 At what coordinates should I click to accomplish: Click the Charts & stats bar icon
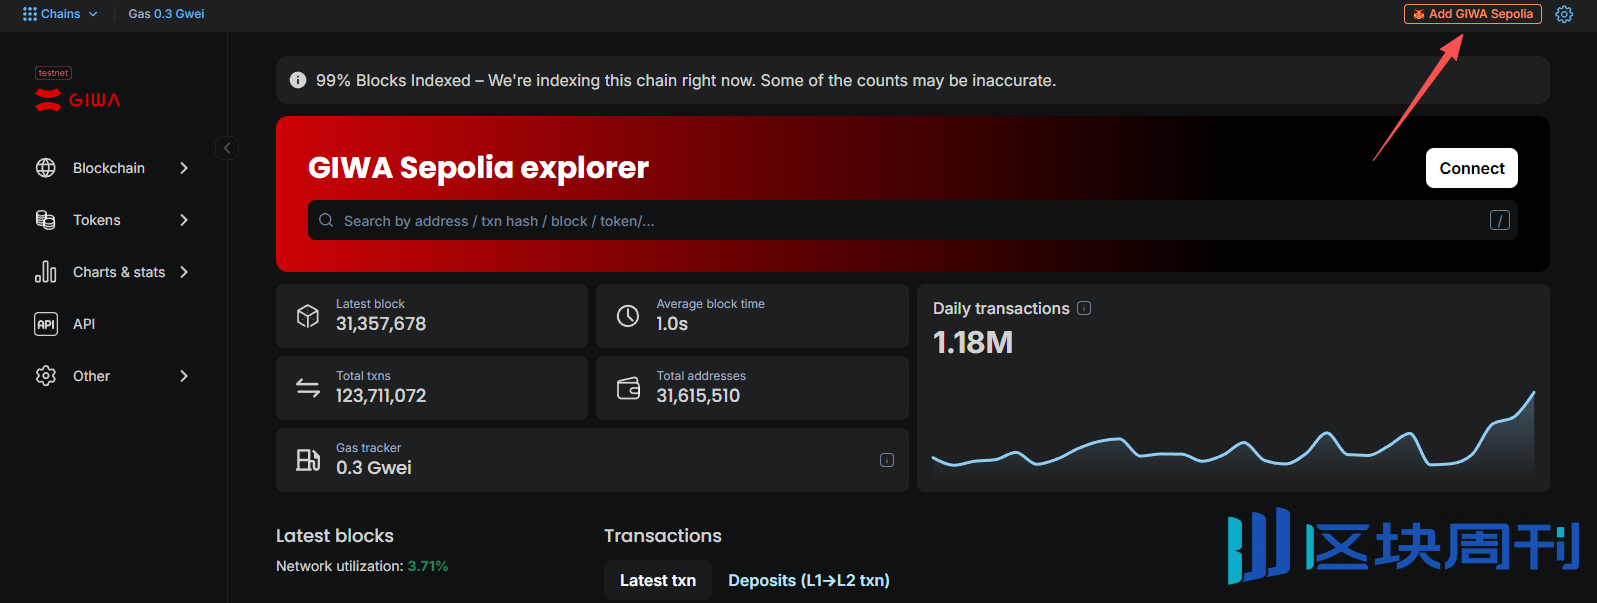(46, 272)
